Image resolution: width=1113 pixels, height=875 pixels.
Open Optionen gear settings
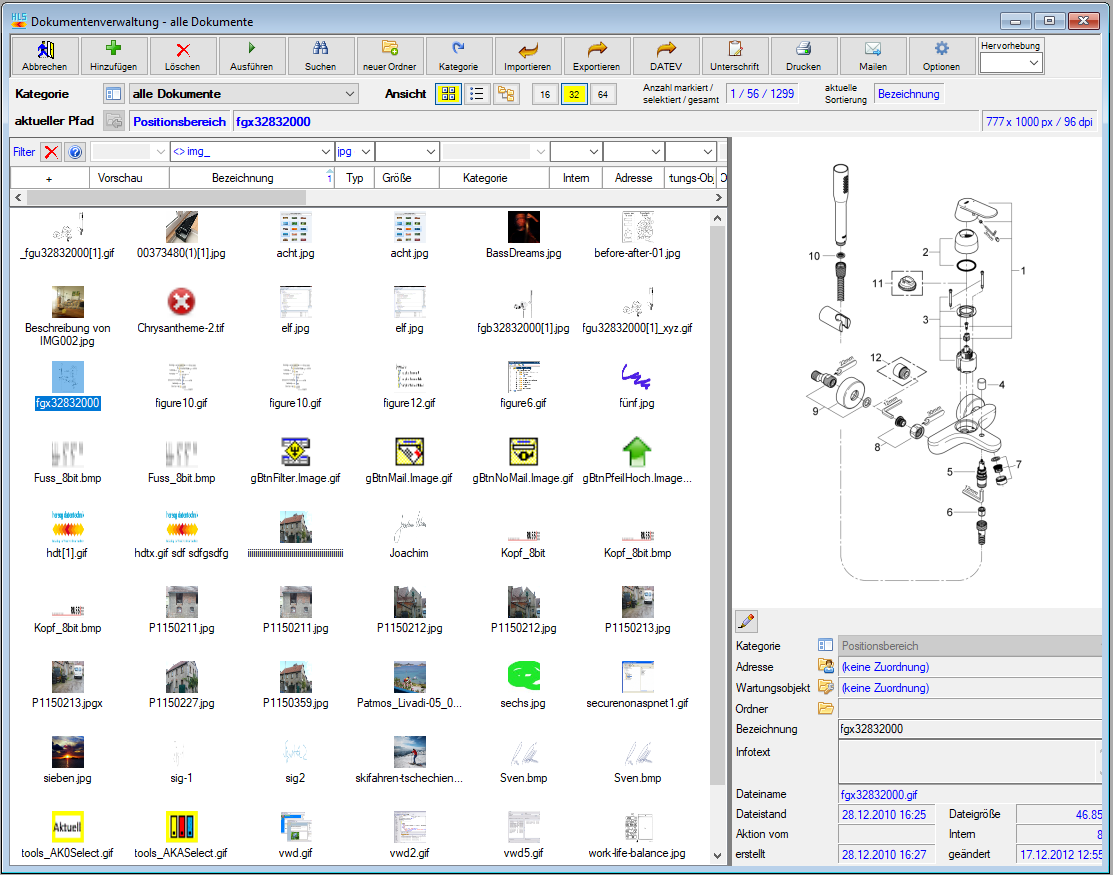941,55
